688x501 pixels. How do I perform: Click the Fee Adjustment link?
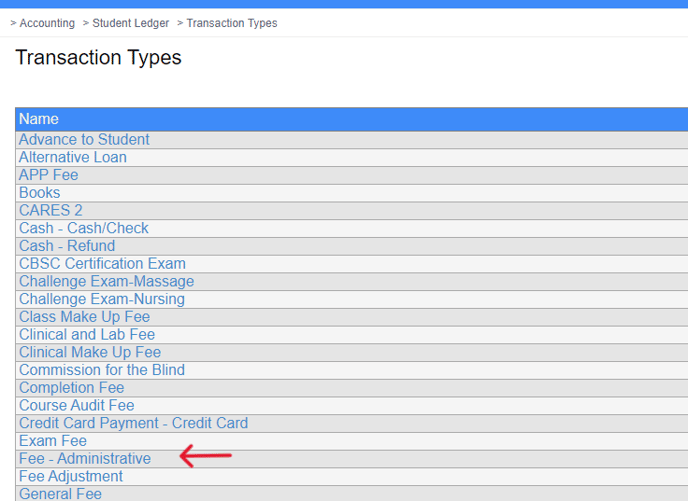click(x=71, y=477)
